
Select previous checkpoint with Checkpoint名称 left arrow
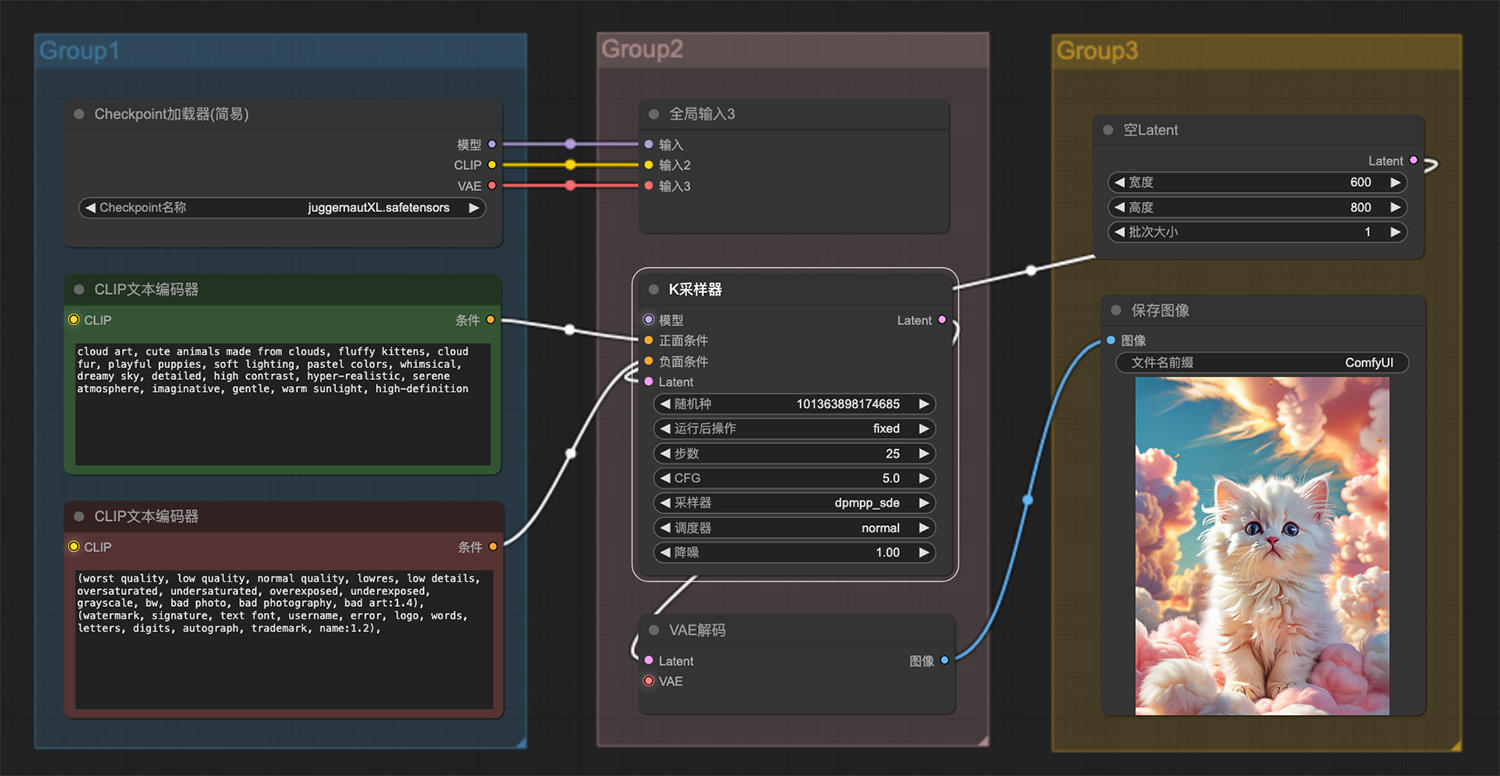coord(90,208)
